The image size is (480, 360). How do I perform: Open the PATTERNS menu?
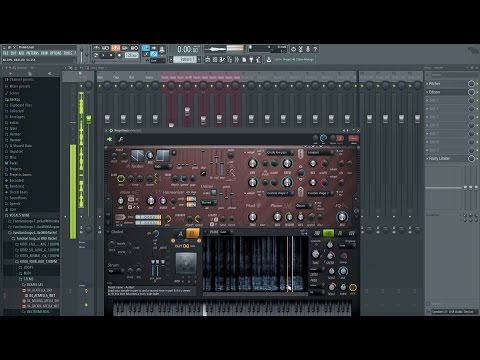click(x=33, y=53)
